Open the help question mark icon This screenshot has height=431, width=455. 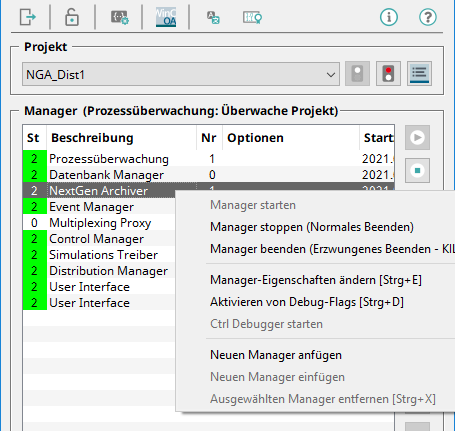[428, 17]
